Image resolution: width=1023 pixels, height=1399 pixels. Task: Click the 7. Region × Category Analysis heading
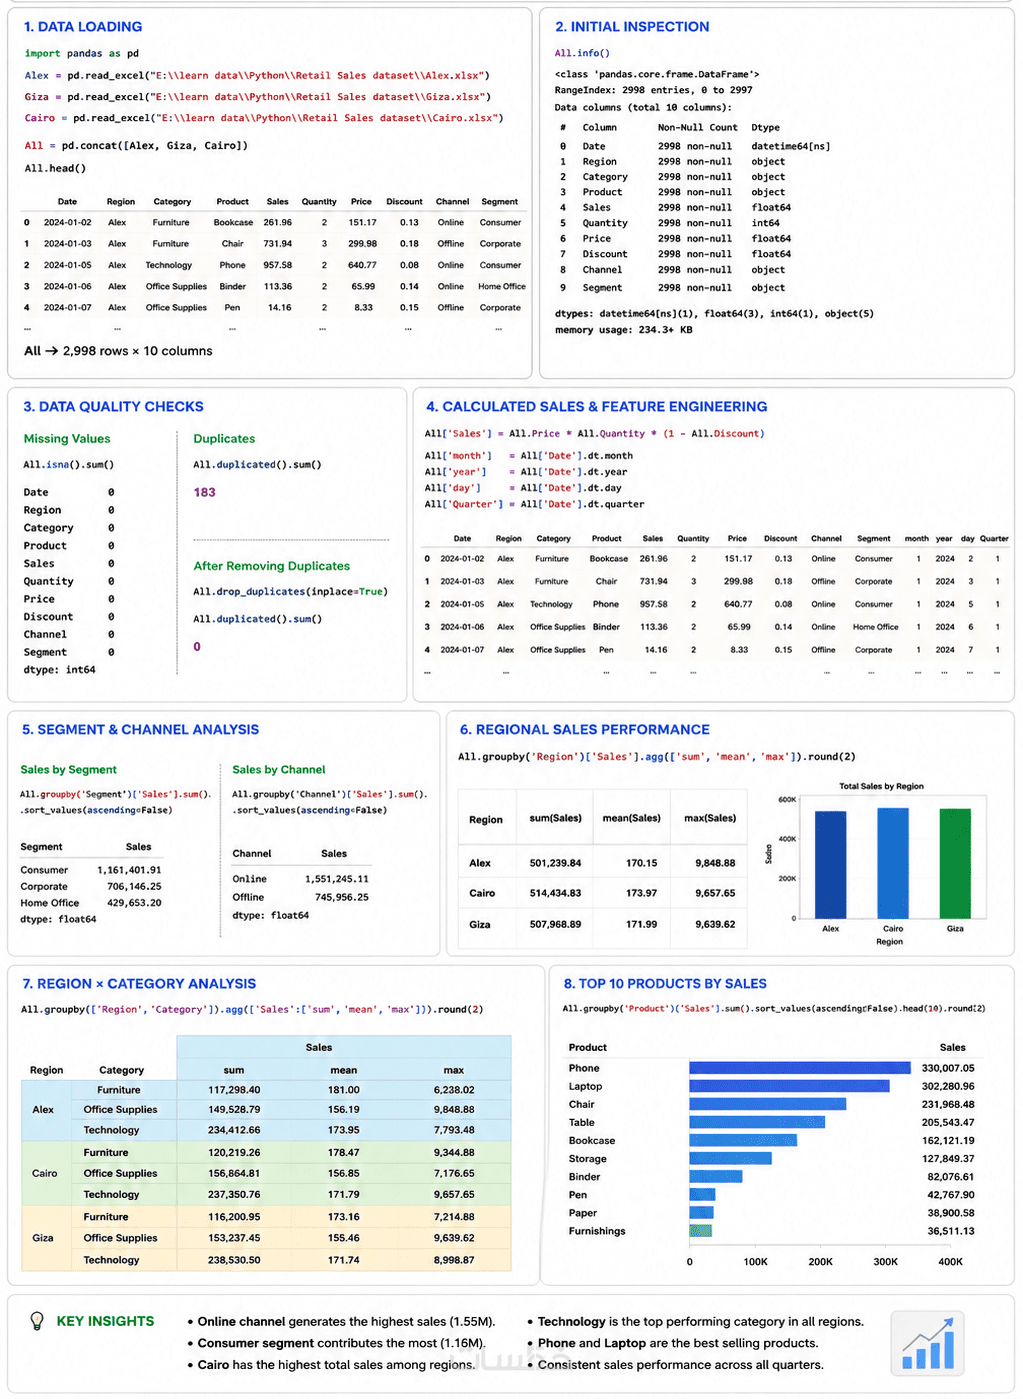click(139, 984)
